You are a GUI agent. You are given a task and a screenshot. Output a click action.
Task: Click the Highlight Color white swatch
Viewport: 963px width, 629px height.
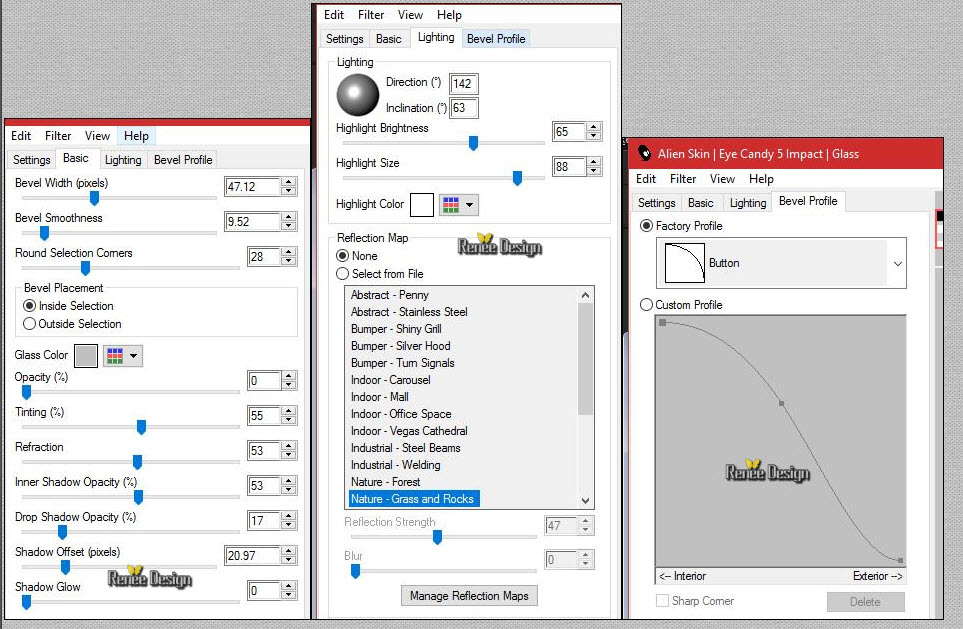(422, 205)
